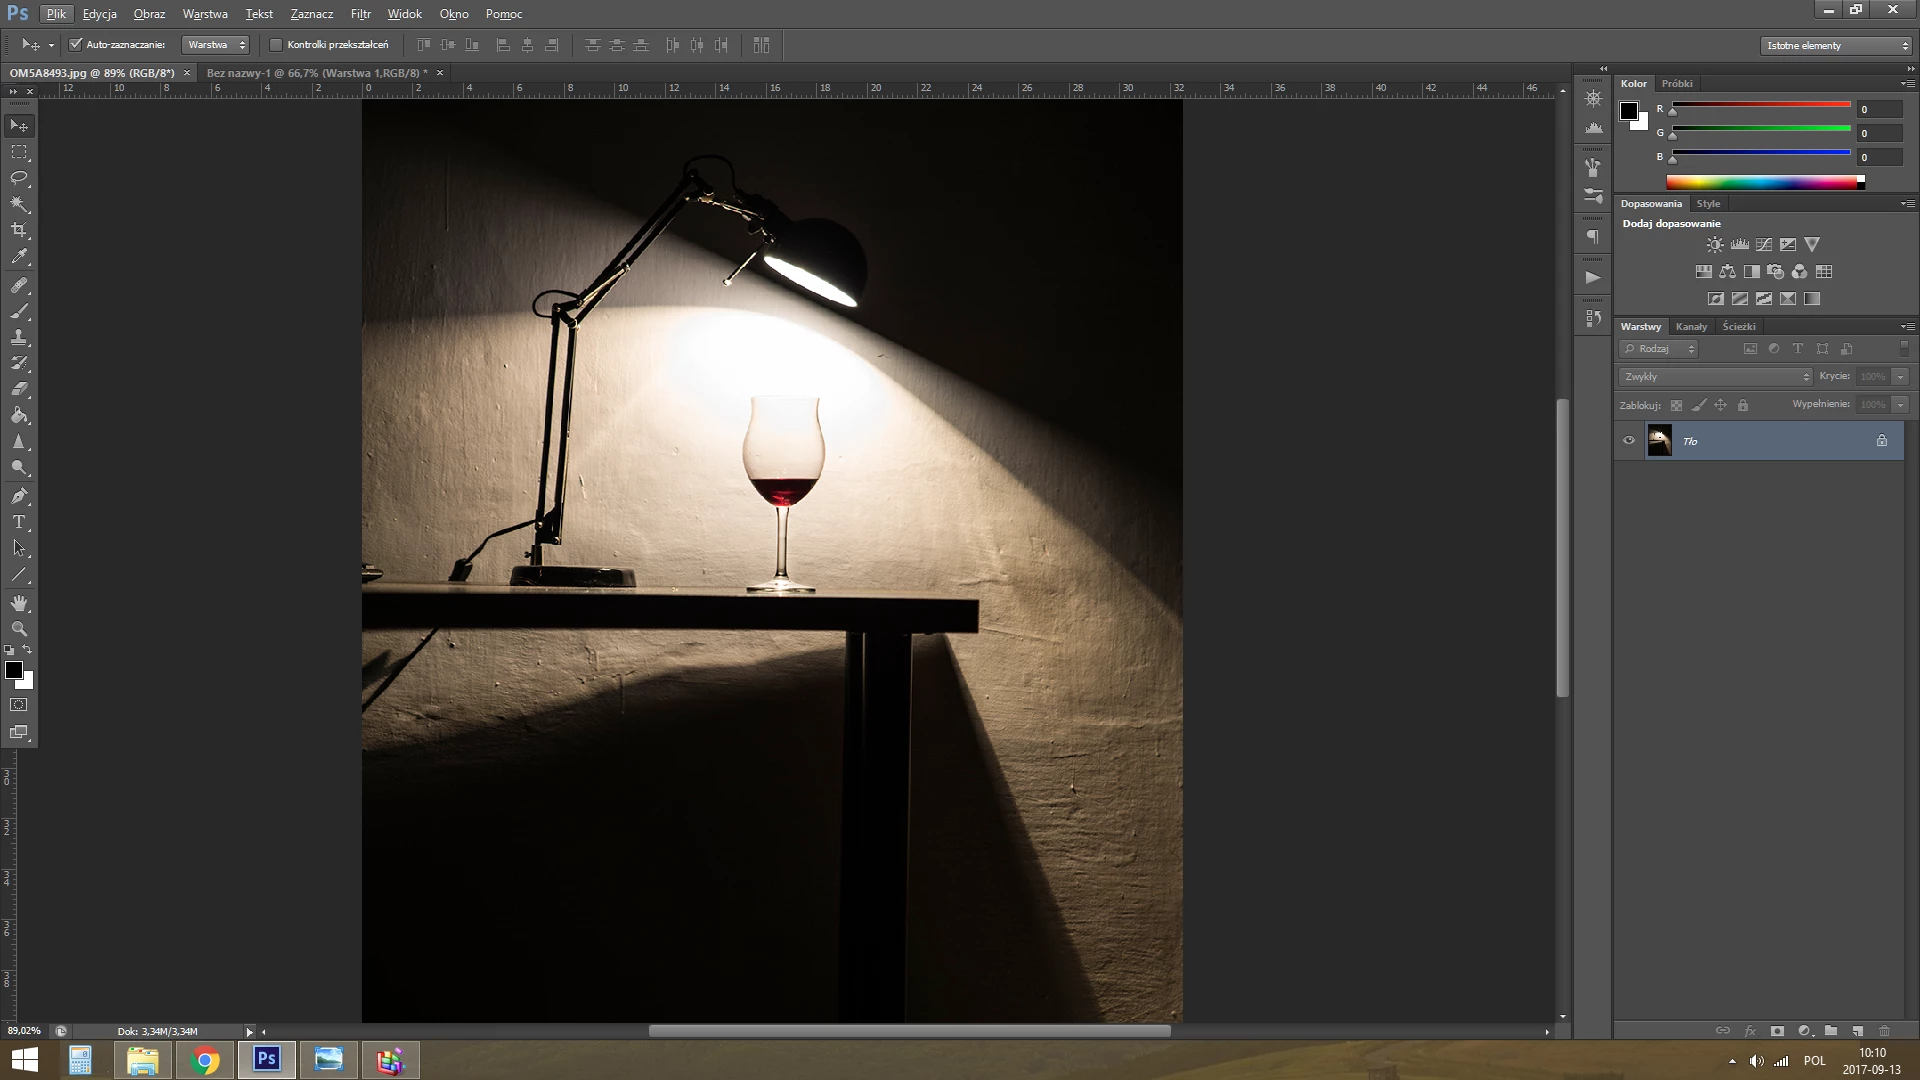Select the Lasso tool

coord(19,178)
